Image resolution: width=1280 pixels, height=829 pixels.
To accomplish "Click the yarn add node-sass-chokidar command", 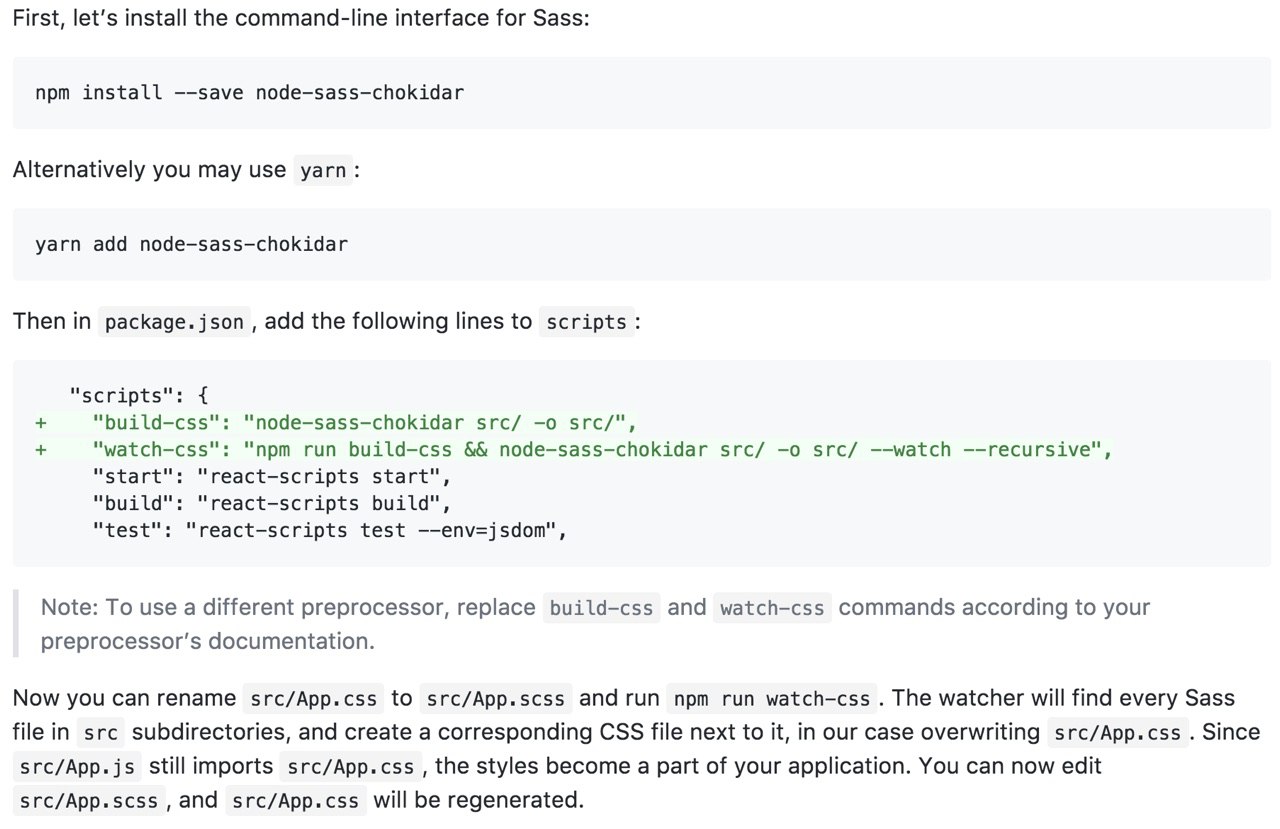I will [191, 244].
